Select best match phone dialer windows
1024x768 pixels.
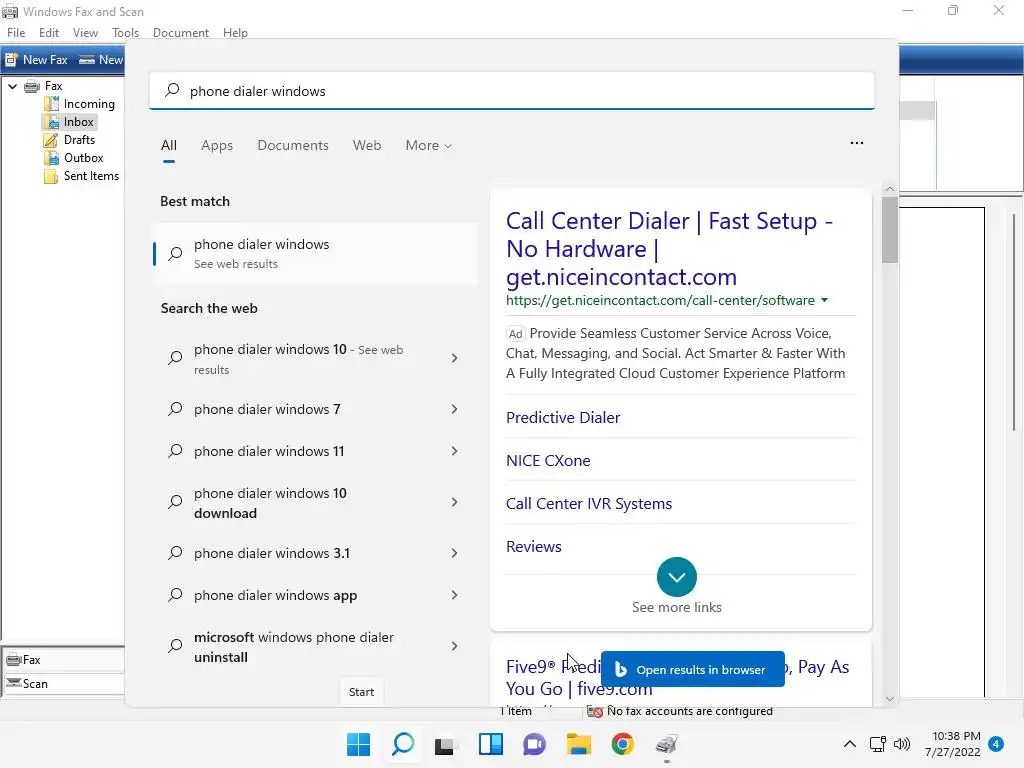click(x=315, y=253)
